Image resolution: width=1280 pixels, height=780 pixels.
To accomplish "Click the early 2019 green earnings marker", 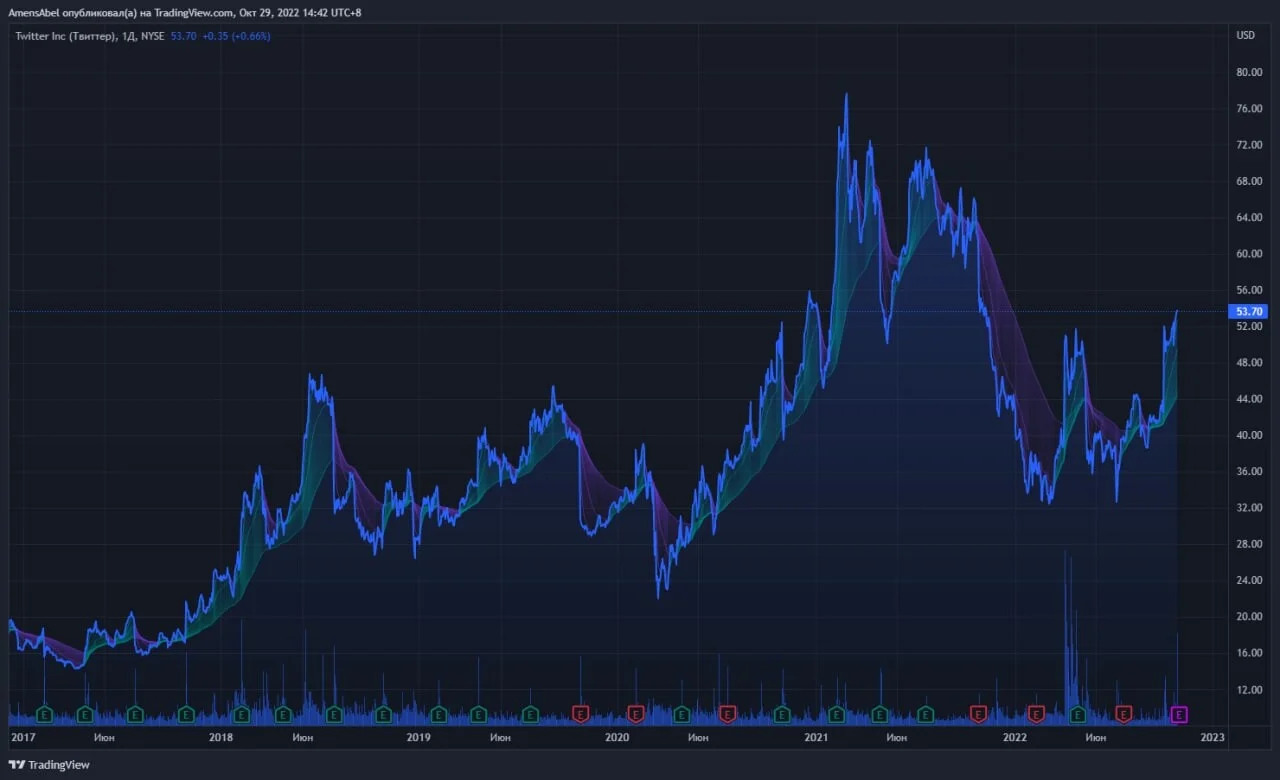I will pos(438,714).
